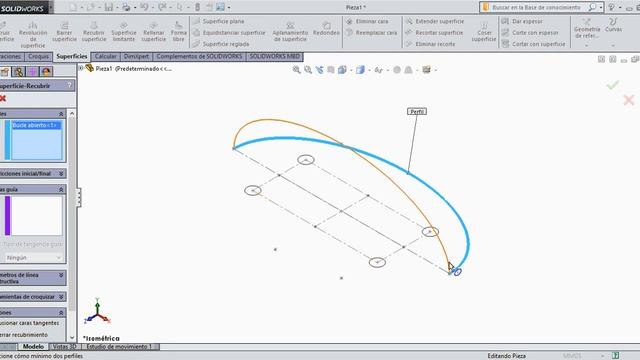The width and height of the screenshot is (640, 360).
Task: Open Superficie-Recubrir help question mark
Action: click(69, 85)
